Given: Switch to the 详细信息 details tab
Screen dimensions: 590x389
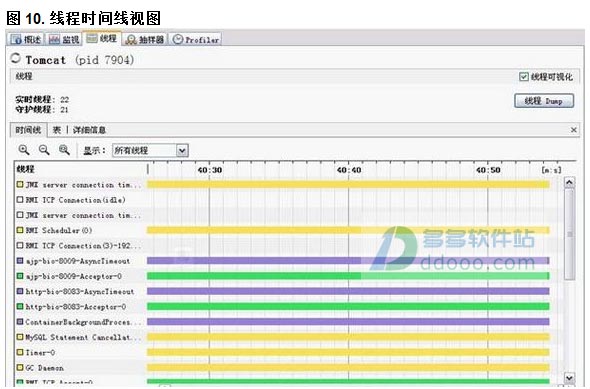Looking at the screenshot, I should point(89,130).
